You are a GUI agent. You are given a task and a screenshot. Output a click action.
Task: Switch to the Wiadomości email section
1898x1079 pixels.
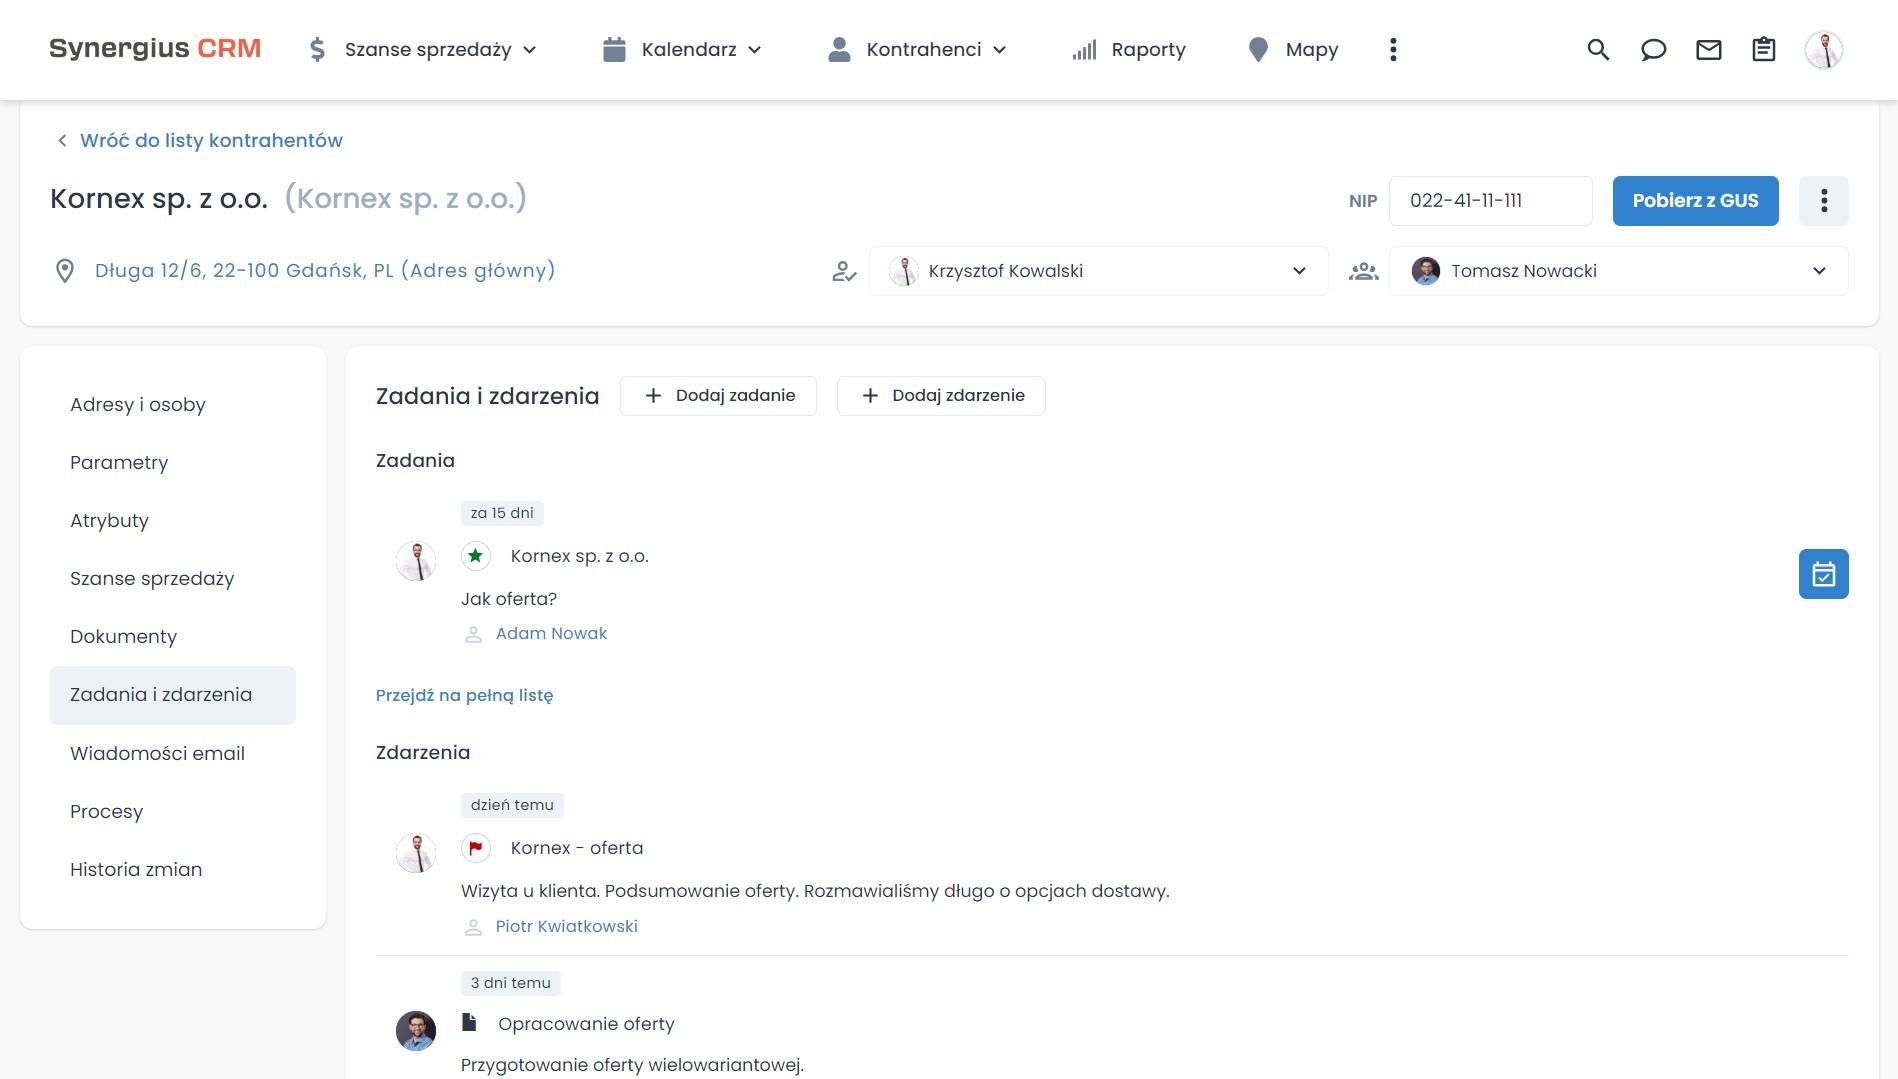coord(157,753)
